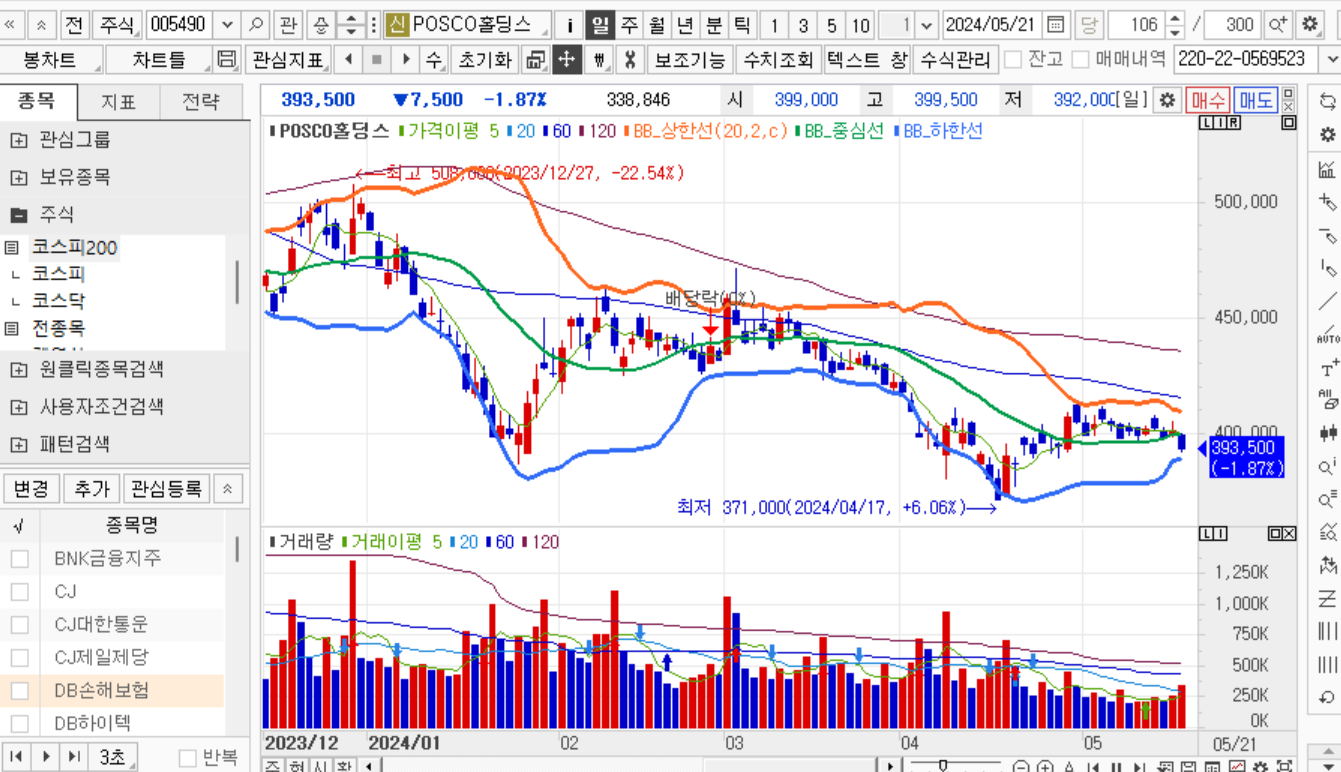Open the right toolbar settings gear

click(1328, 134)
